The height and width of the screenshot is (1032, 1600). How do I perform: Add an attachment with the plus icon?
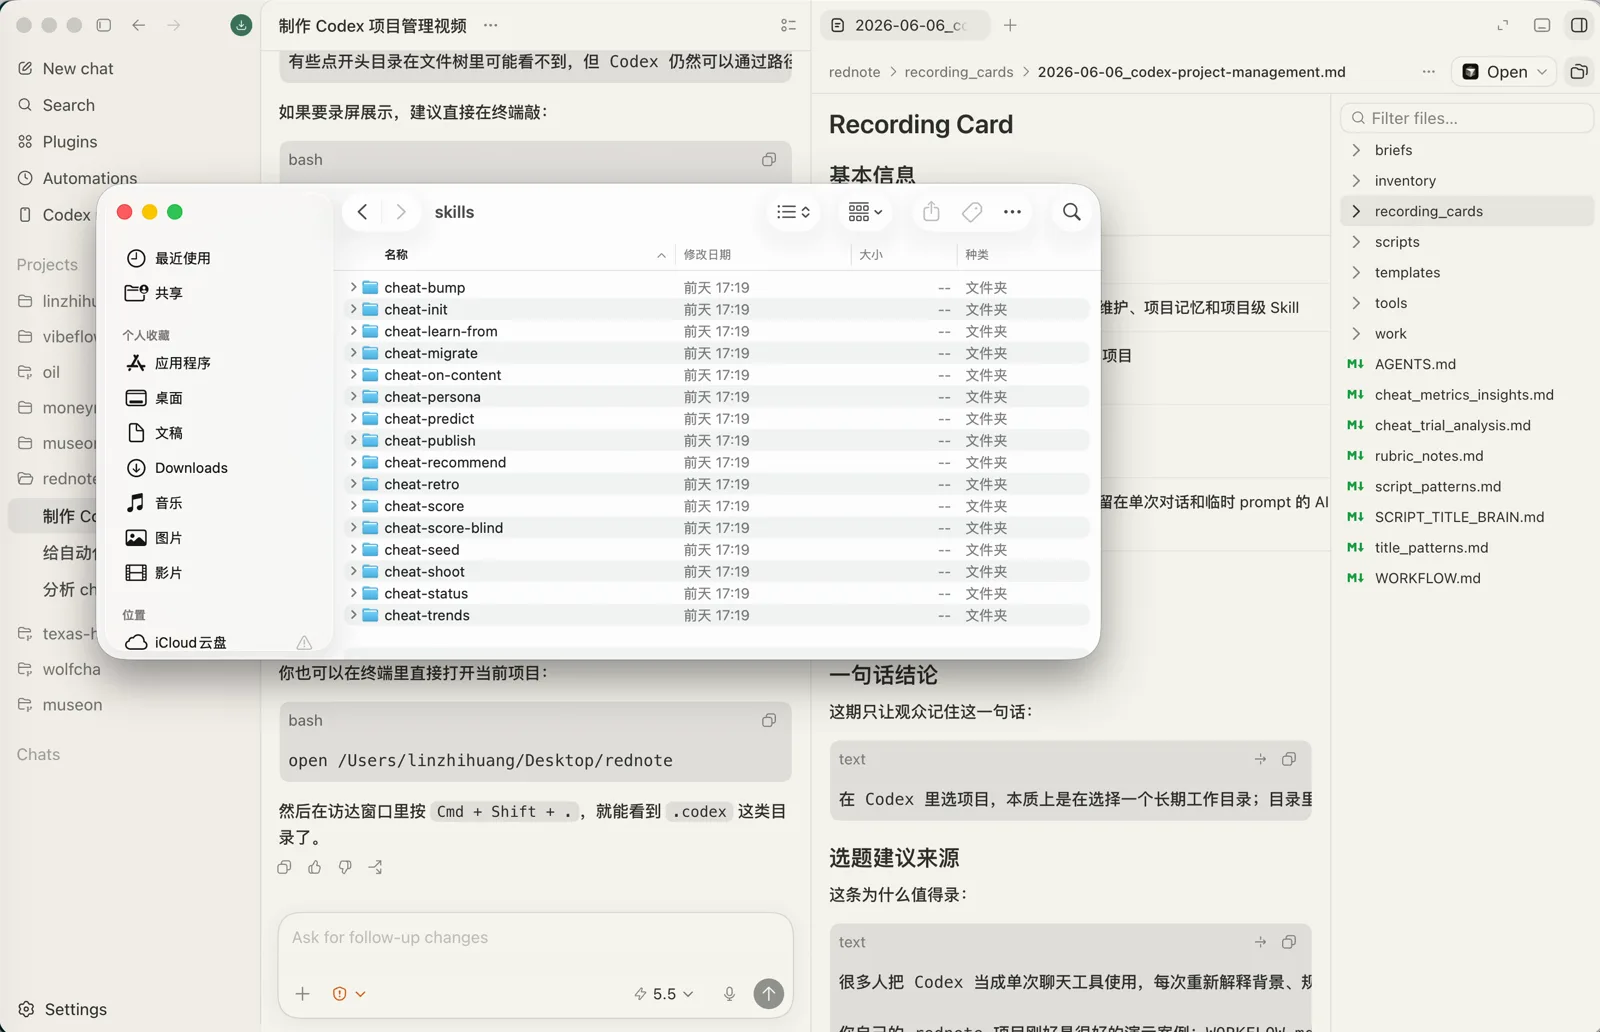coord(303,993)
